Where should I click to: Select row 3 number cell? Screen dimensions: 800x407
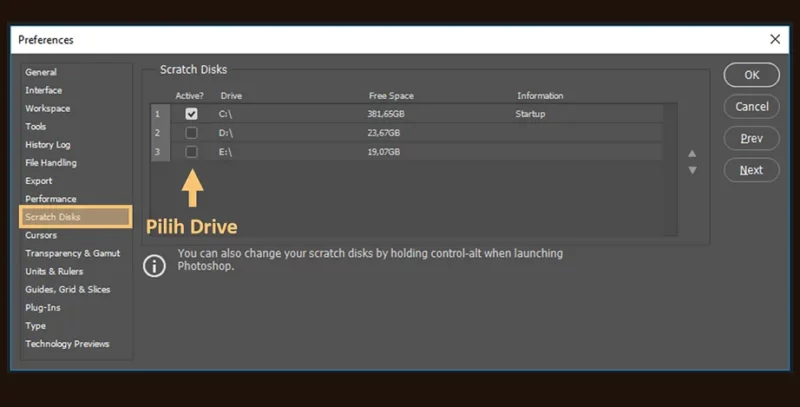tap(160, 151)
